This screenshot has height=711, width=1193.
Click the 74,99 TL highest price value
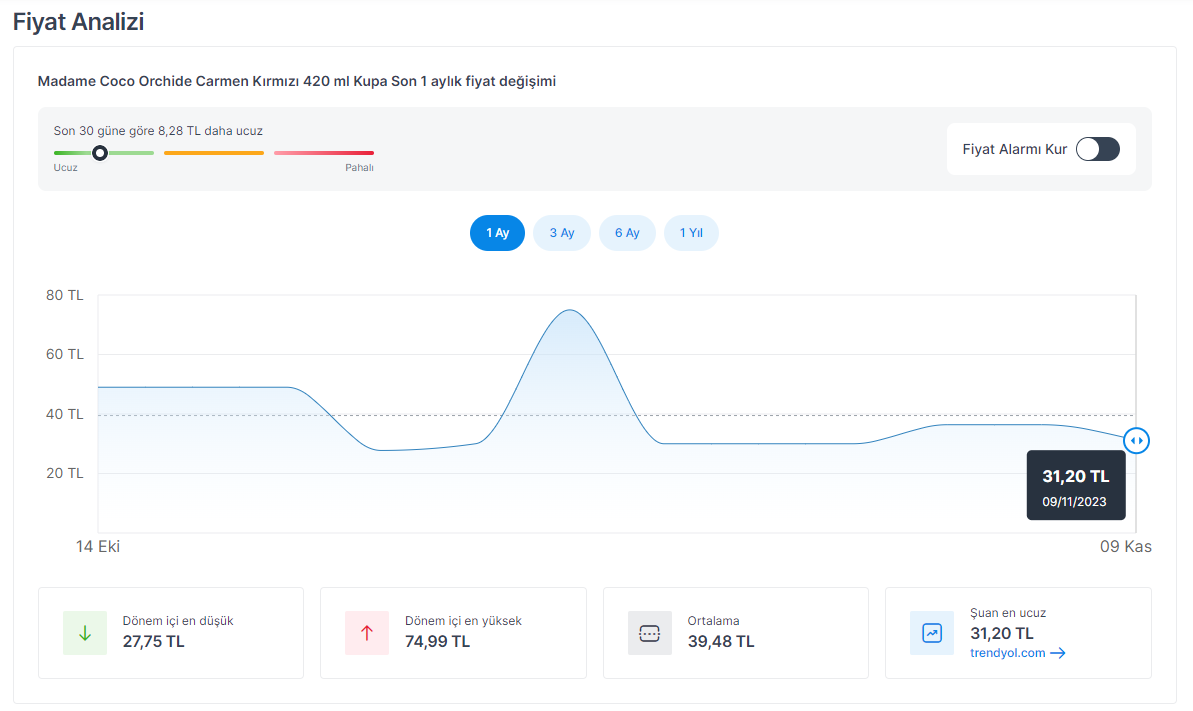(437, 642)
